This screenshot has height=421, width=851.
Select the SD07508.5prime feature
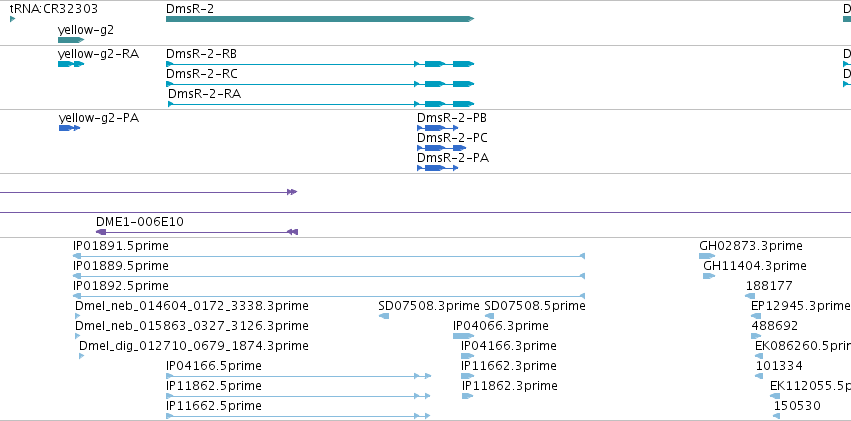[490, 316]
